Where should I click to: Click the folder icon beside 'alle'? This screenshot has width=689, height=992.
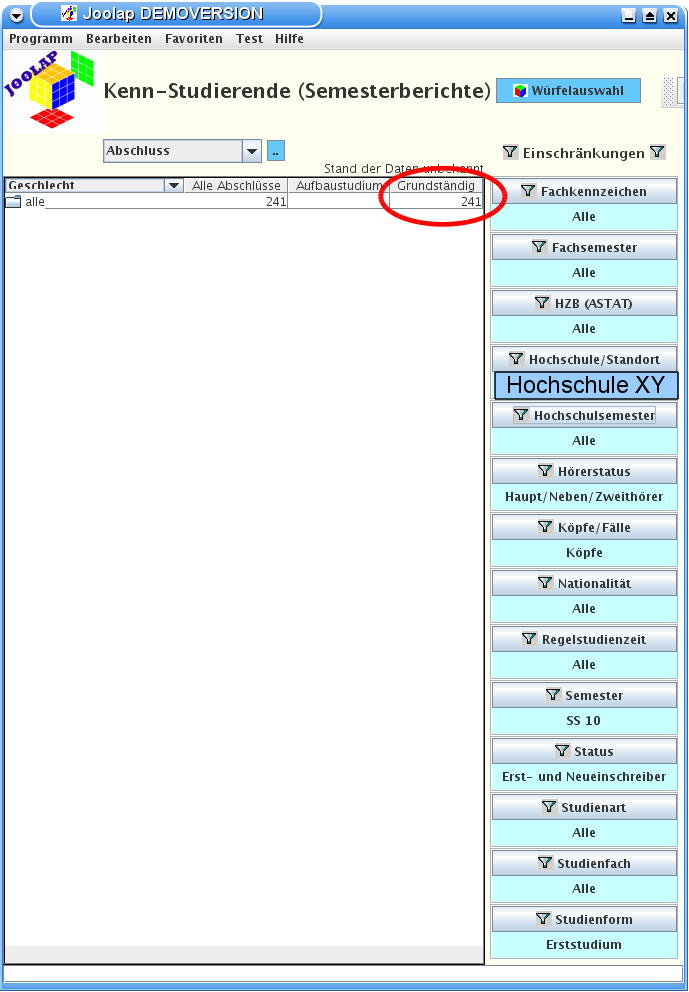tap(13, 202)
